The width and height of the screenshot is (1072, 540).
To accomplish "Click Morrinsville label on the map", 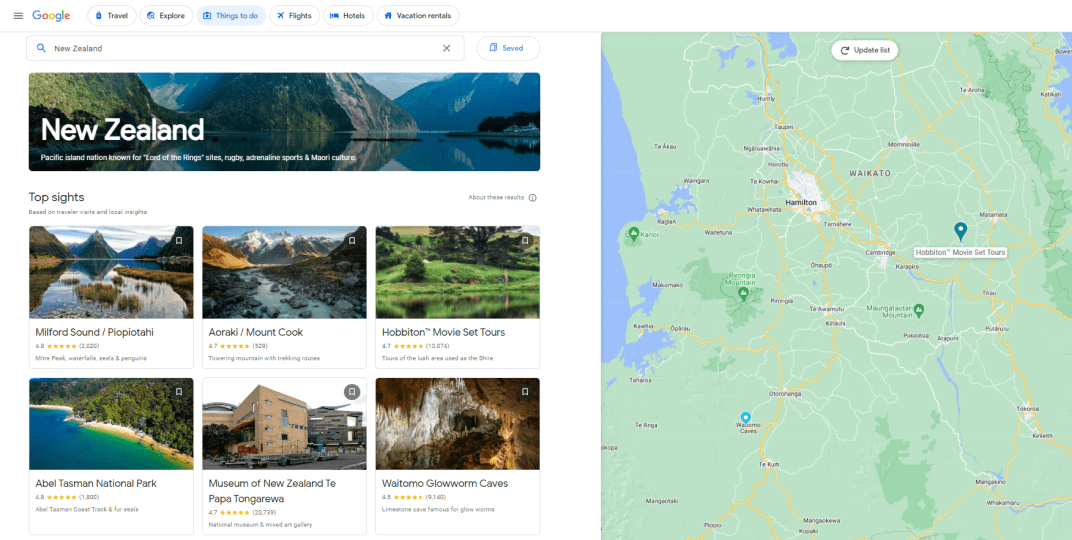I will (x=903, y=145).
